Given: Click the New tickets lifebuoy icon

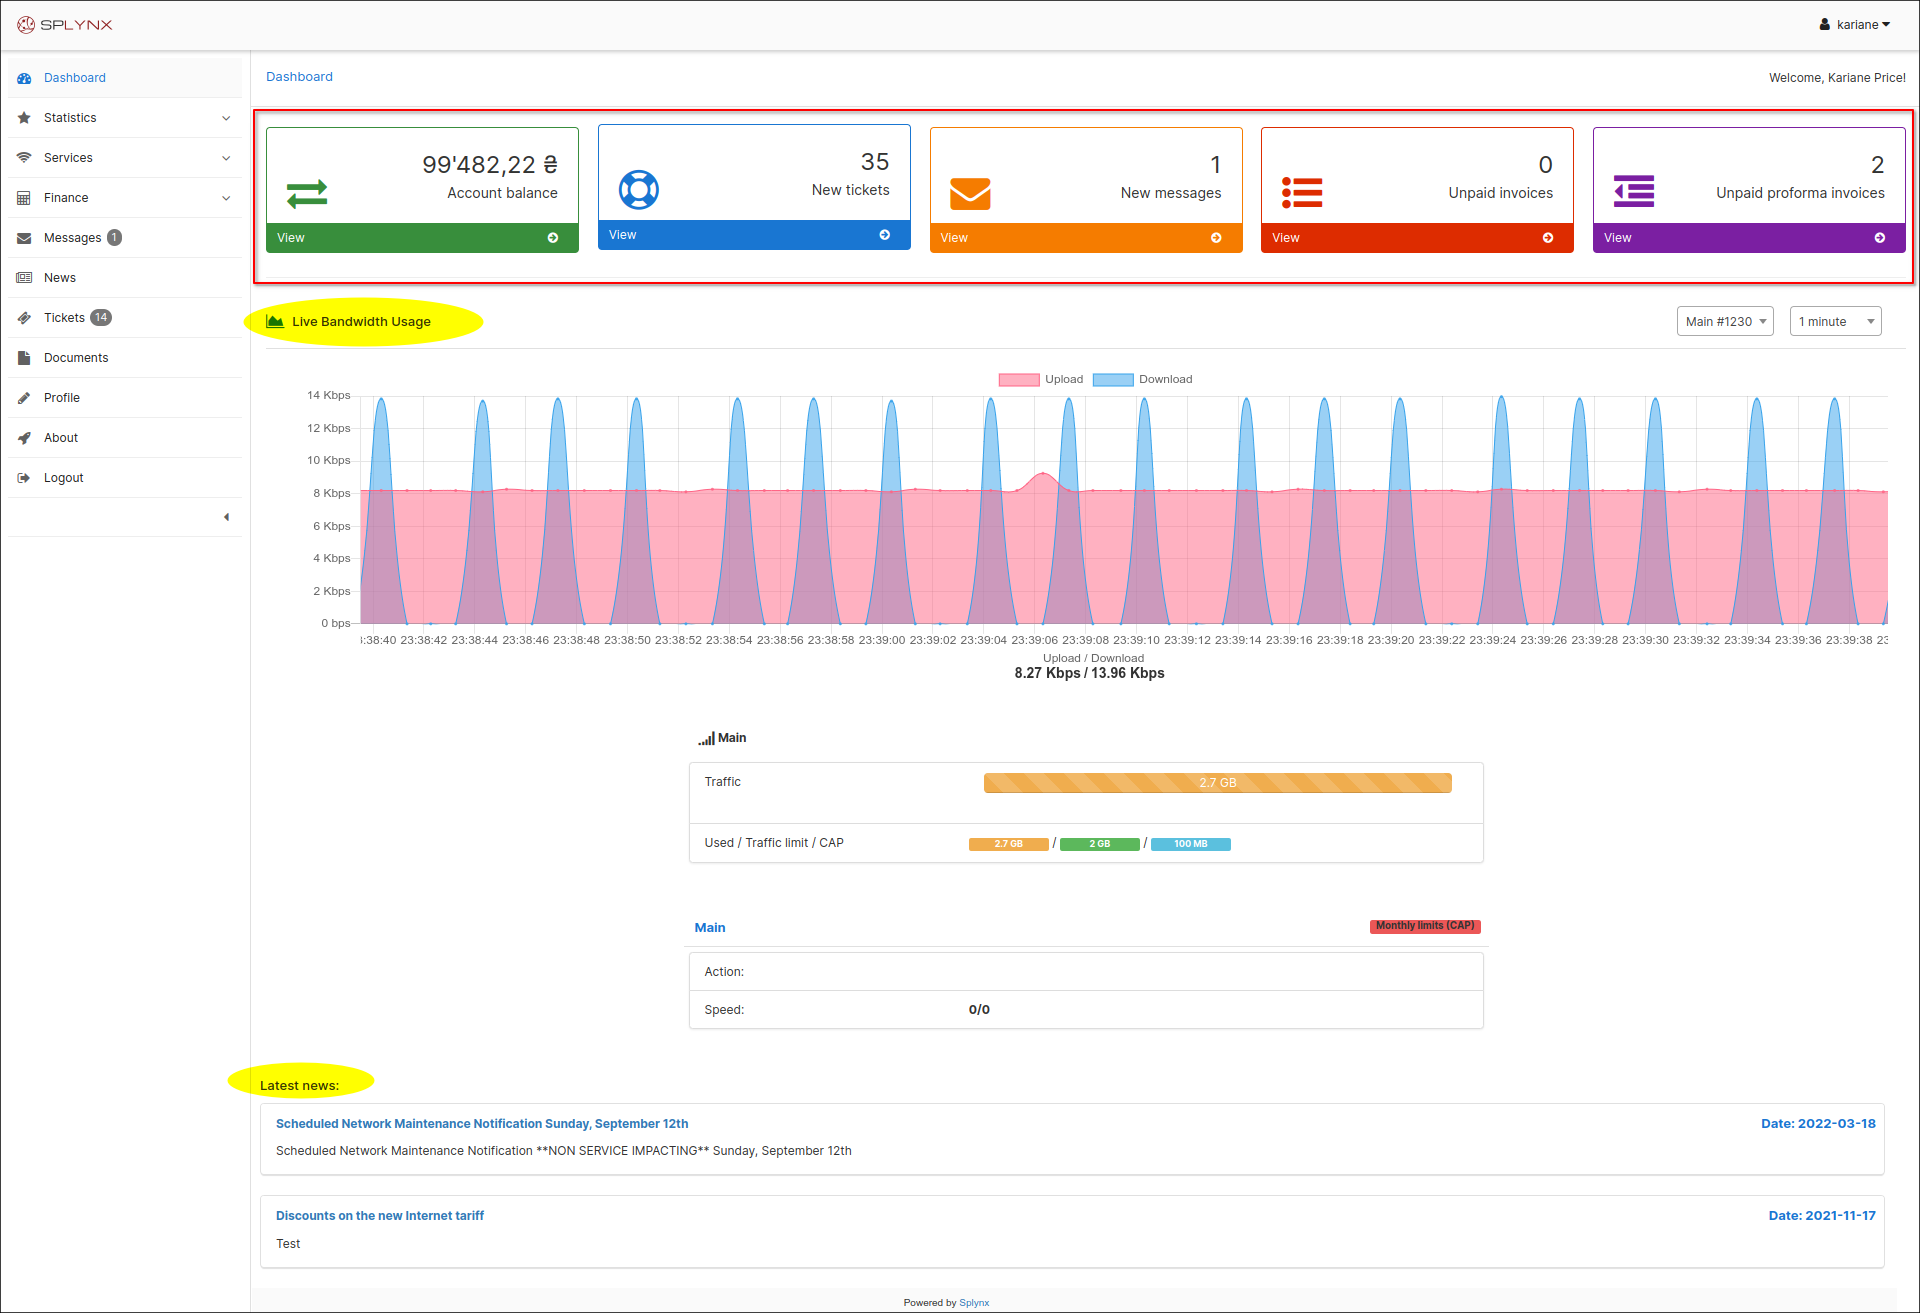Looking at the screenshot, I should tap(639, 190).
